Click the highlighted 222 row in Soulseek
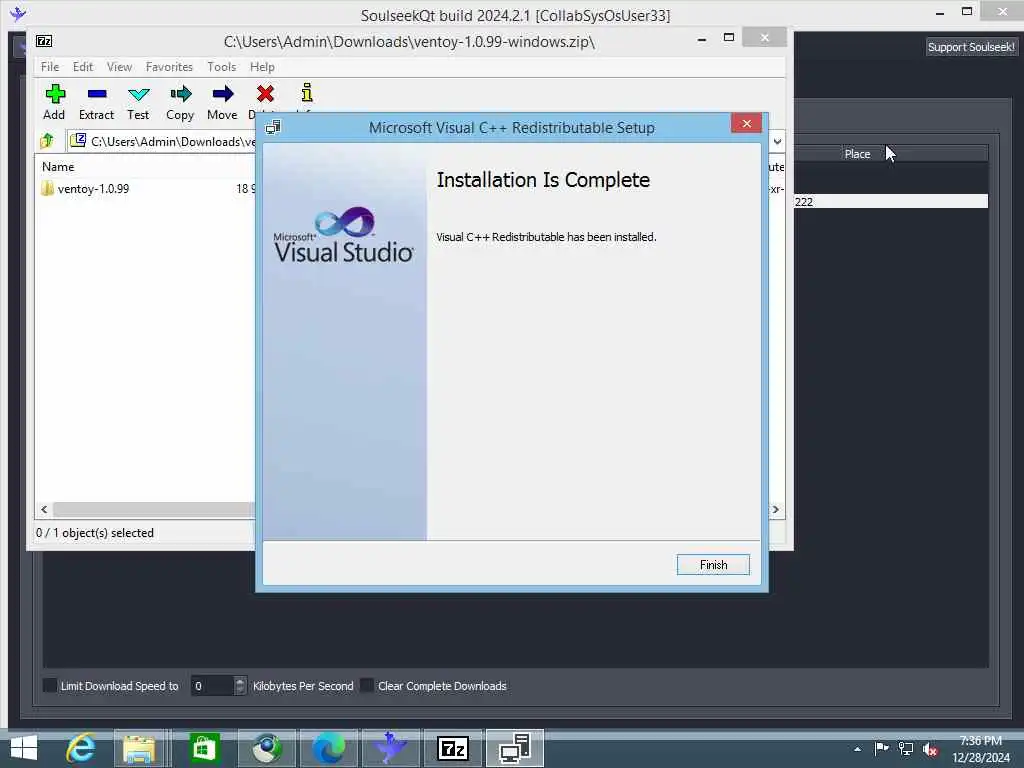The width and height of the screenshot is (1024, 768). point(891,201)
